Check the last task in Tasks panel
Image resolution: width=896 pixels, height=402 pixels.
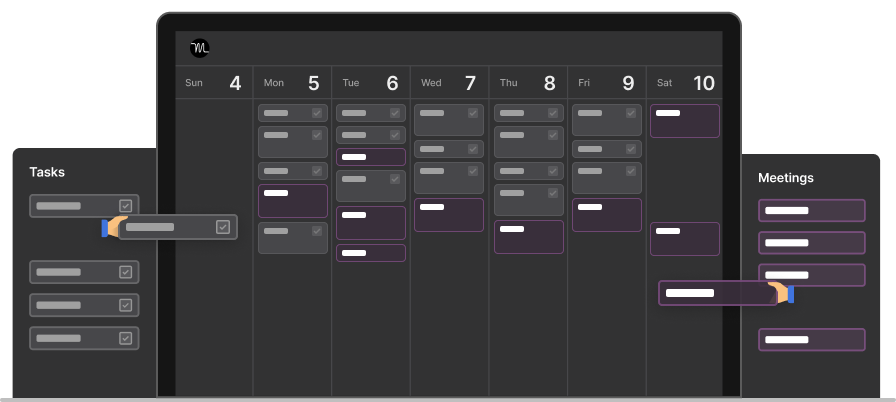point(126,338)
